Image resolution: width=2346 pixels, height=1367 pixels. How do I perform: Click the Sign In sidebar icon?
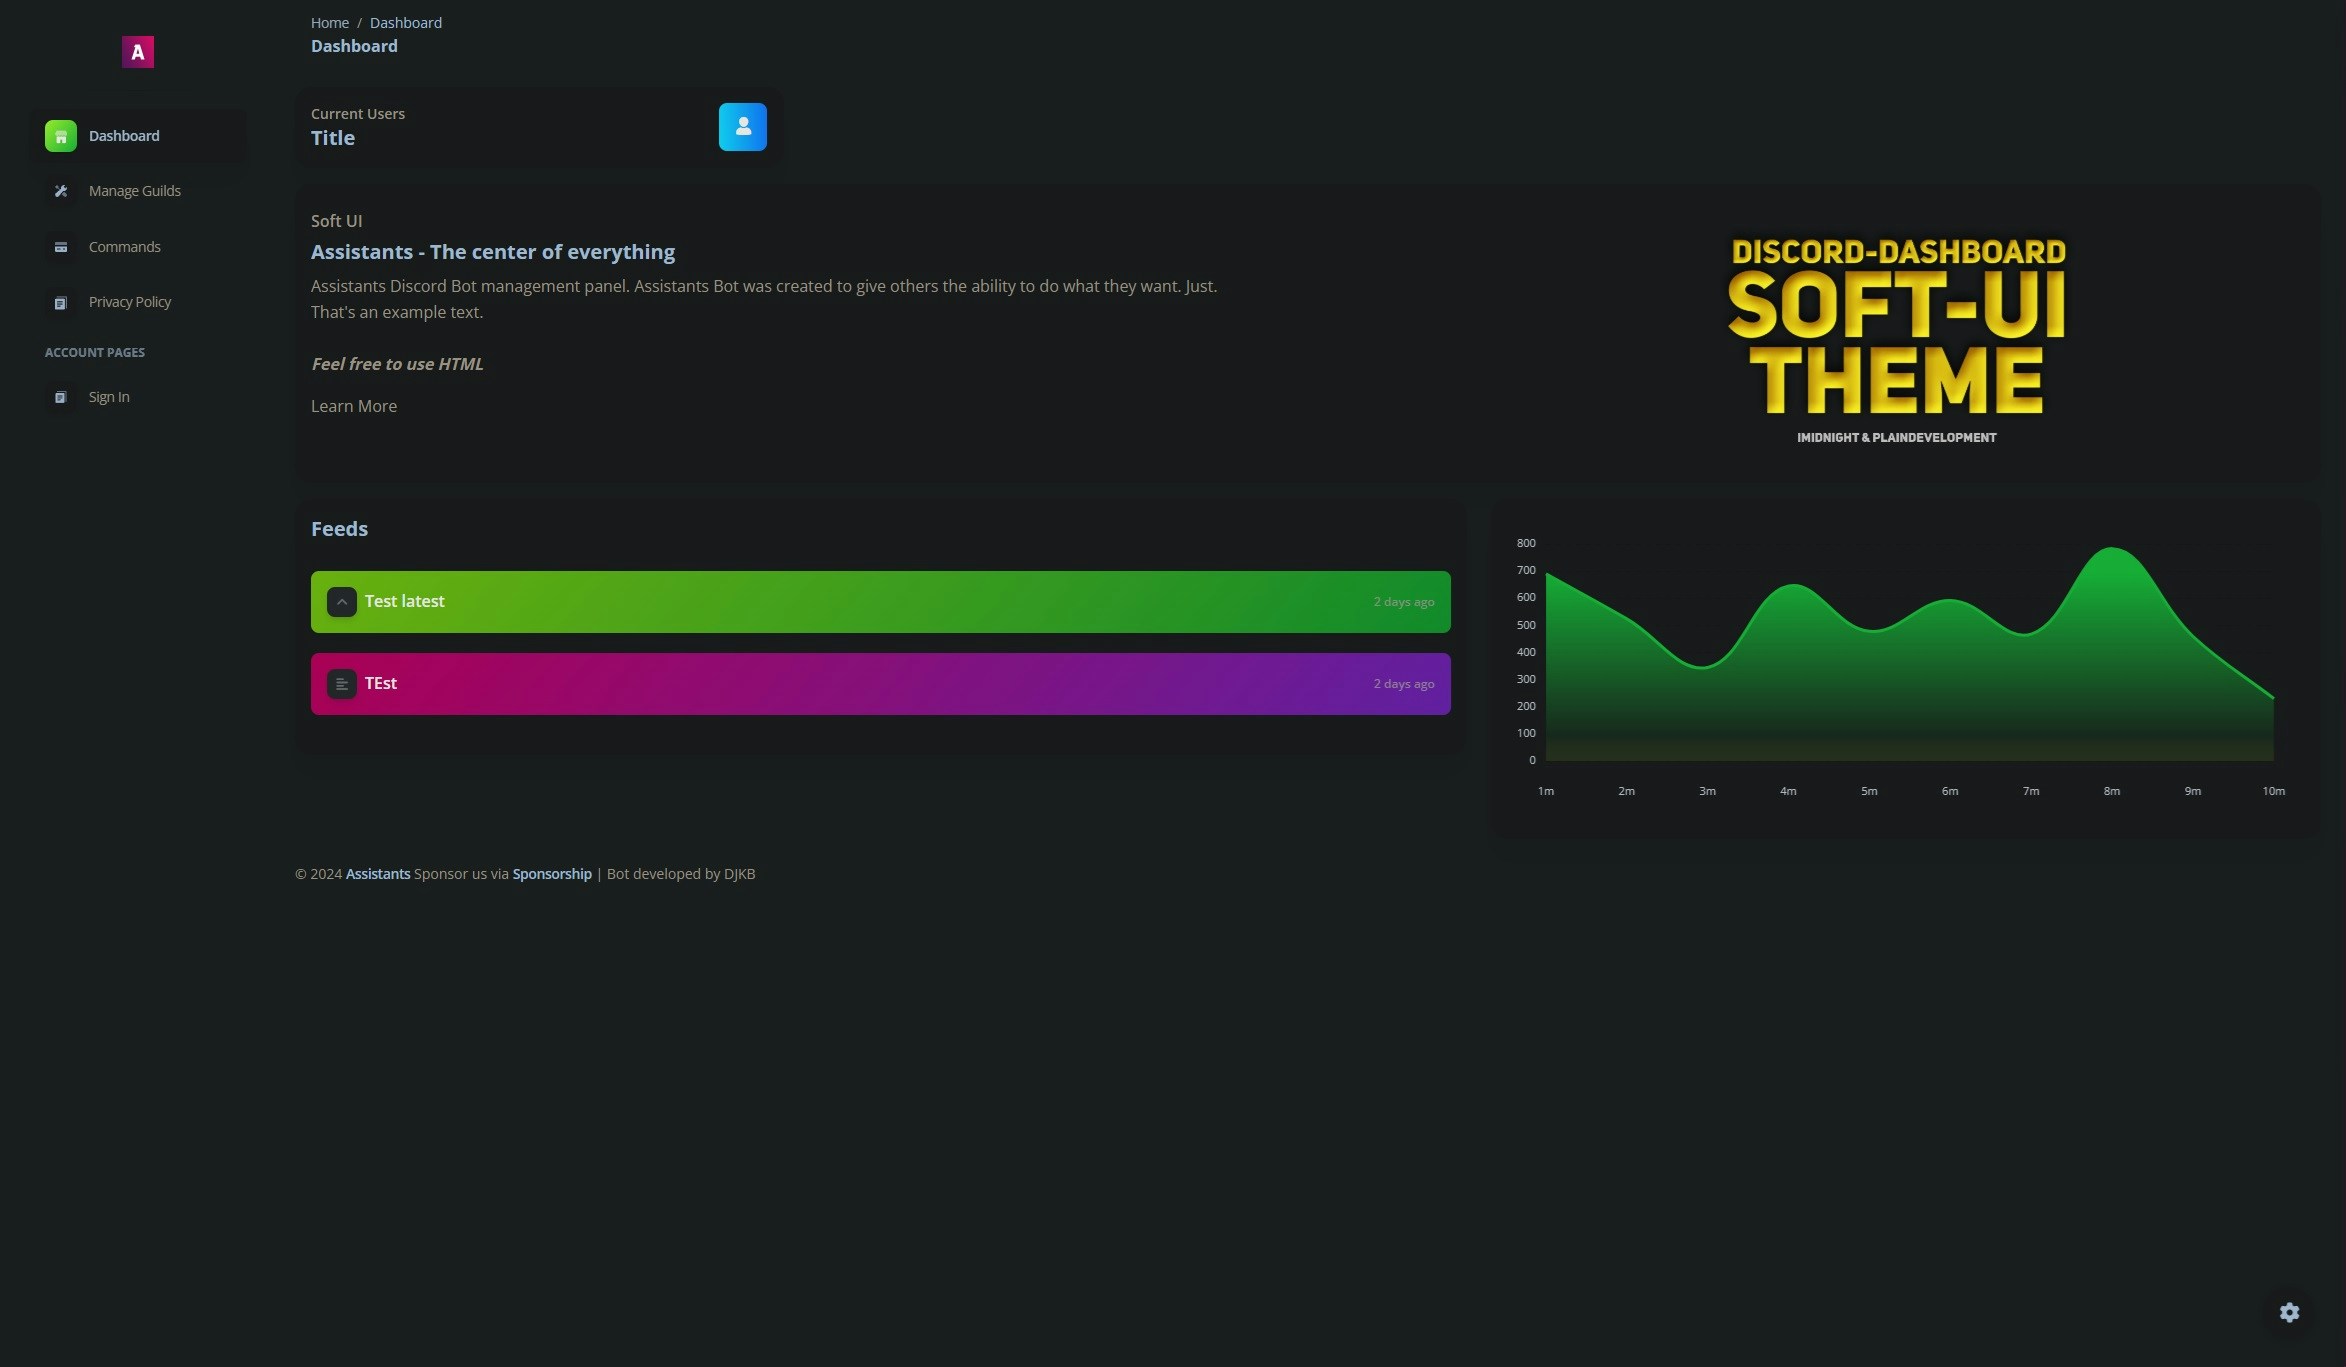[61, 397]
